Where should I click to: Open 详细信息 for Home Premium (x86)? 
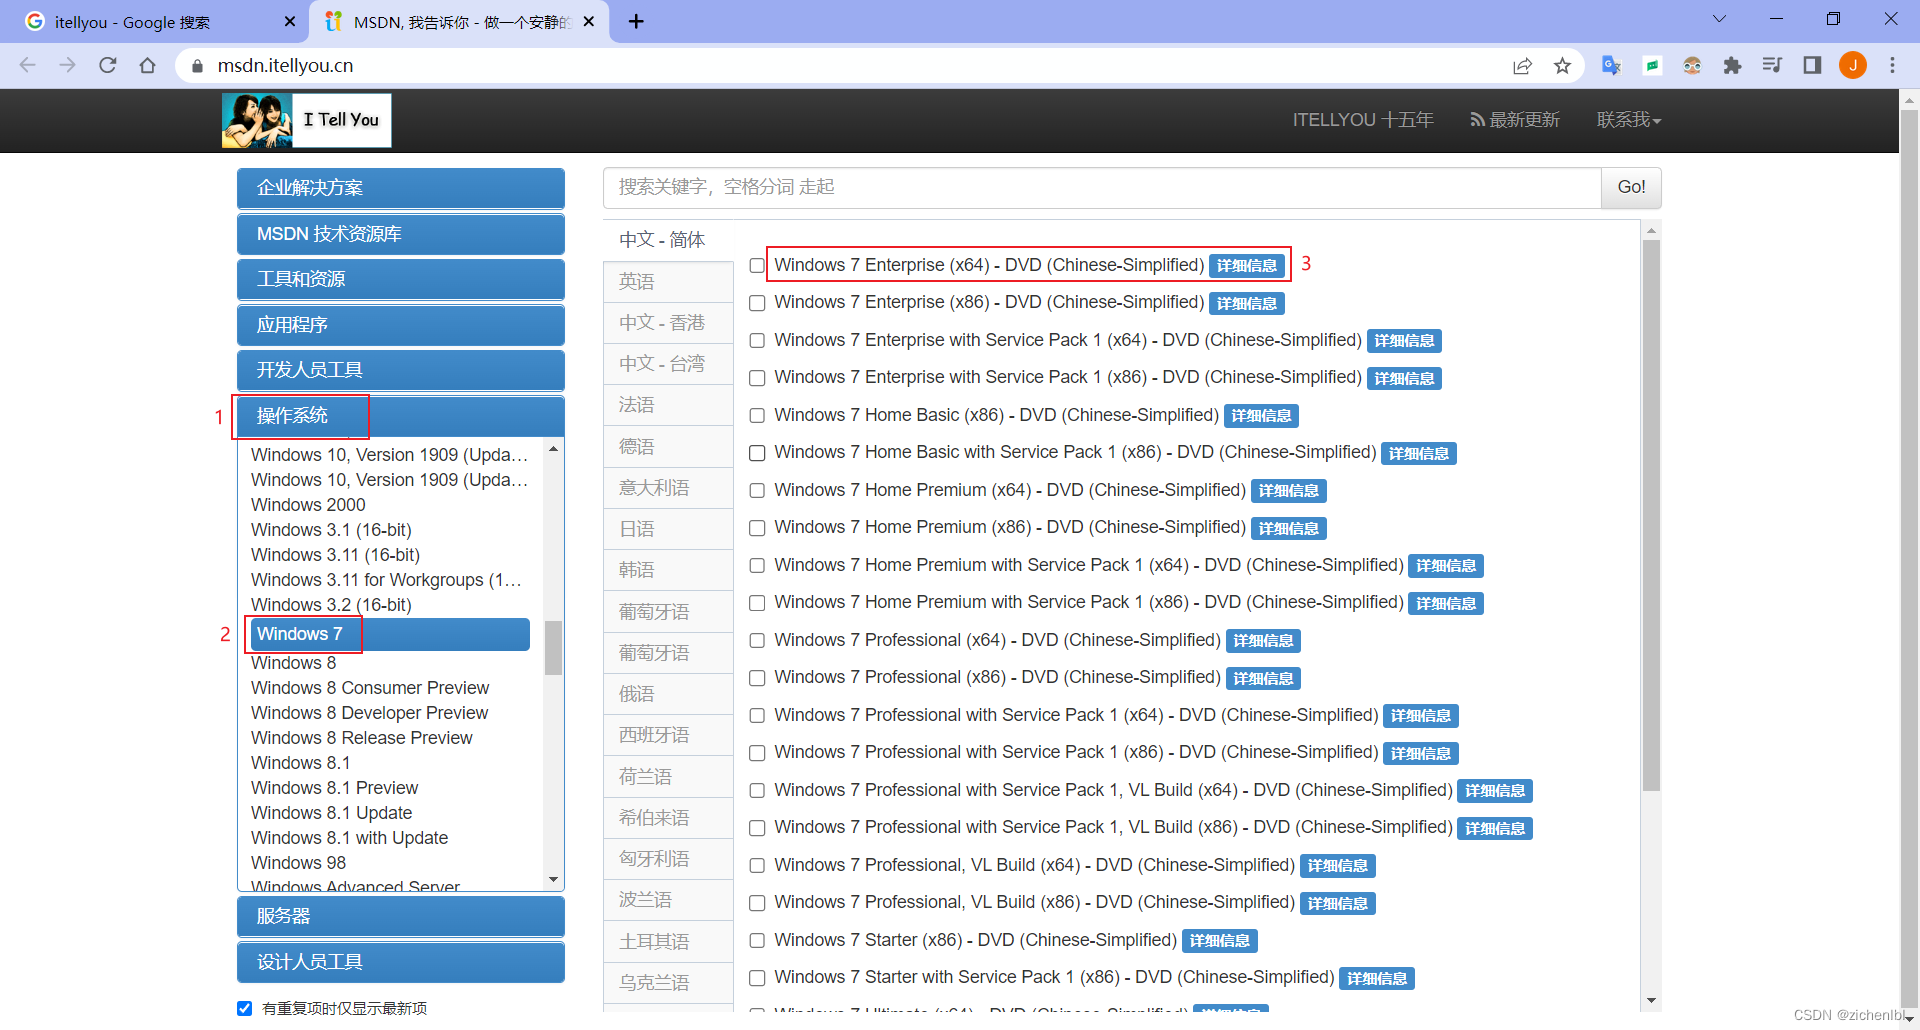pos(1288,528)
